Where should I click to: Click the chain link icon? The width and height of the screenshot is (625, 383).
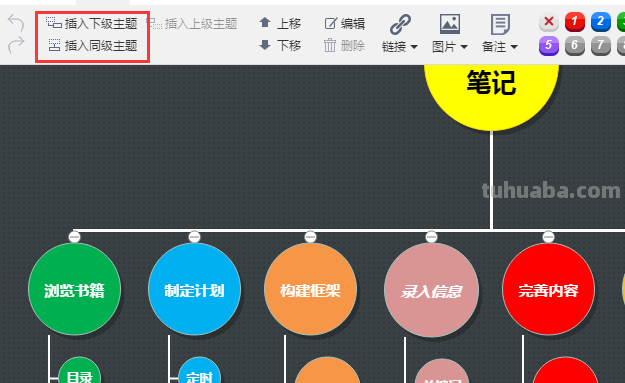tap(400, 24)
